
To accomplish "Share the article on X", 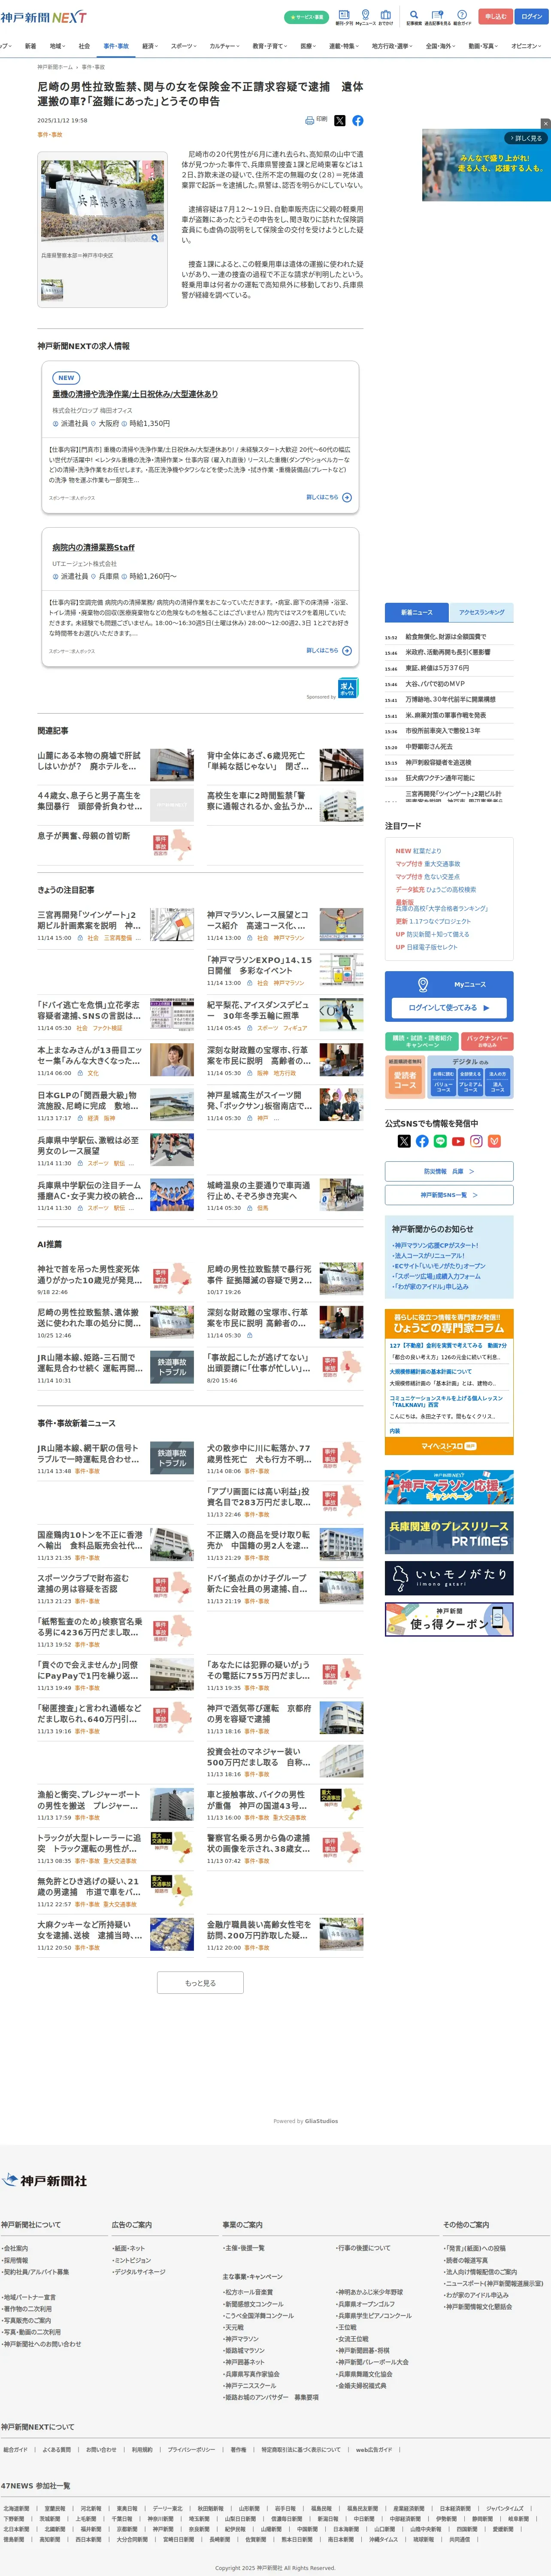I will (x=340, y=120).
